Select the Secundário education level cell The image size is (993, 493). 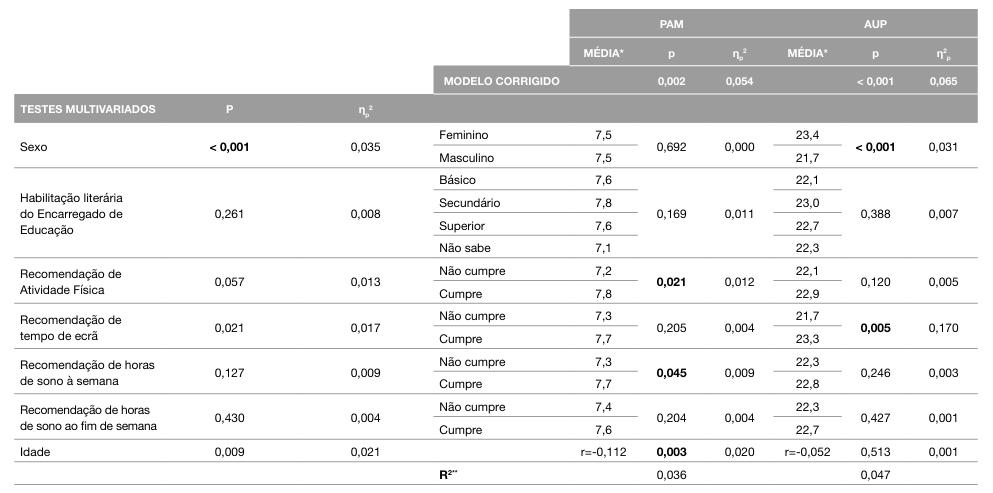point(469,203)
